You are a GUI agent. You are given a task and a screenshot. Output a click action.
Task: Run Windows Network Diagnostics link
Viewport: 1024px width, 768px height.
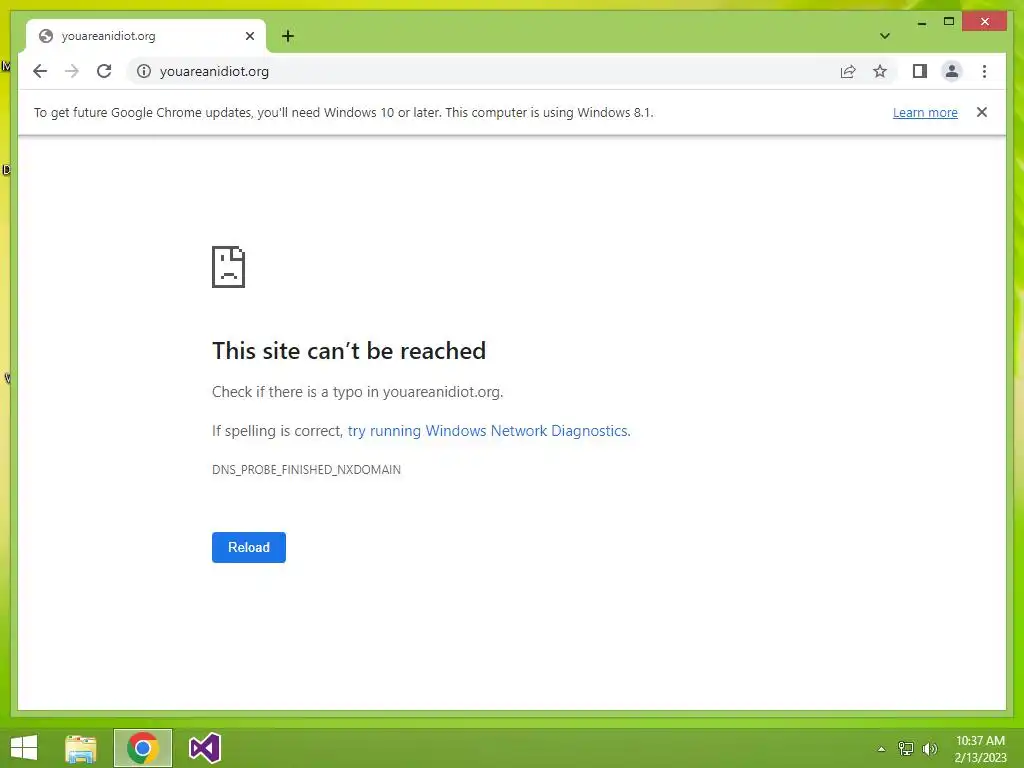488,431
